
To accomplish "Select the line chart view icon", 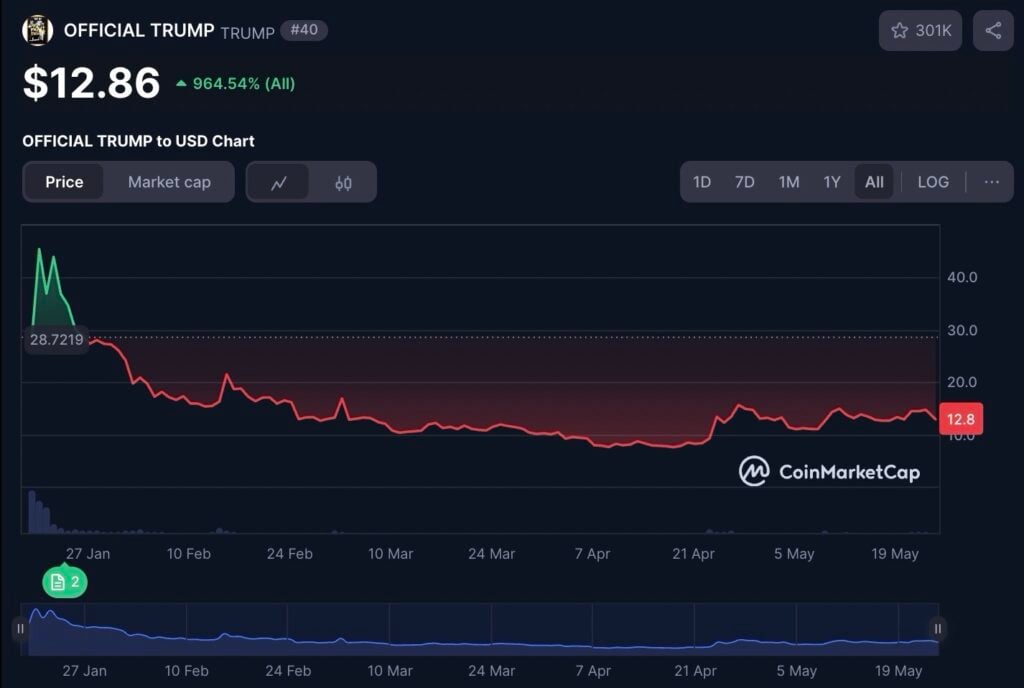I will click(x=279, y=183).
